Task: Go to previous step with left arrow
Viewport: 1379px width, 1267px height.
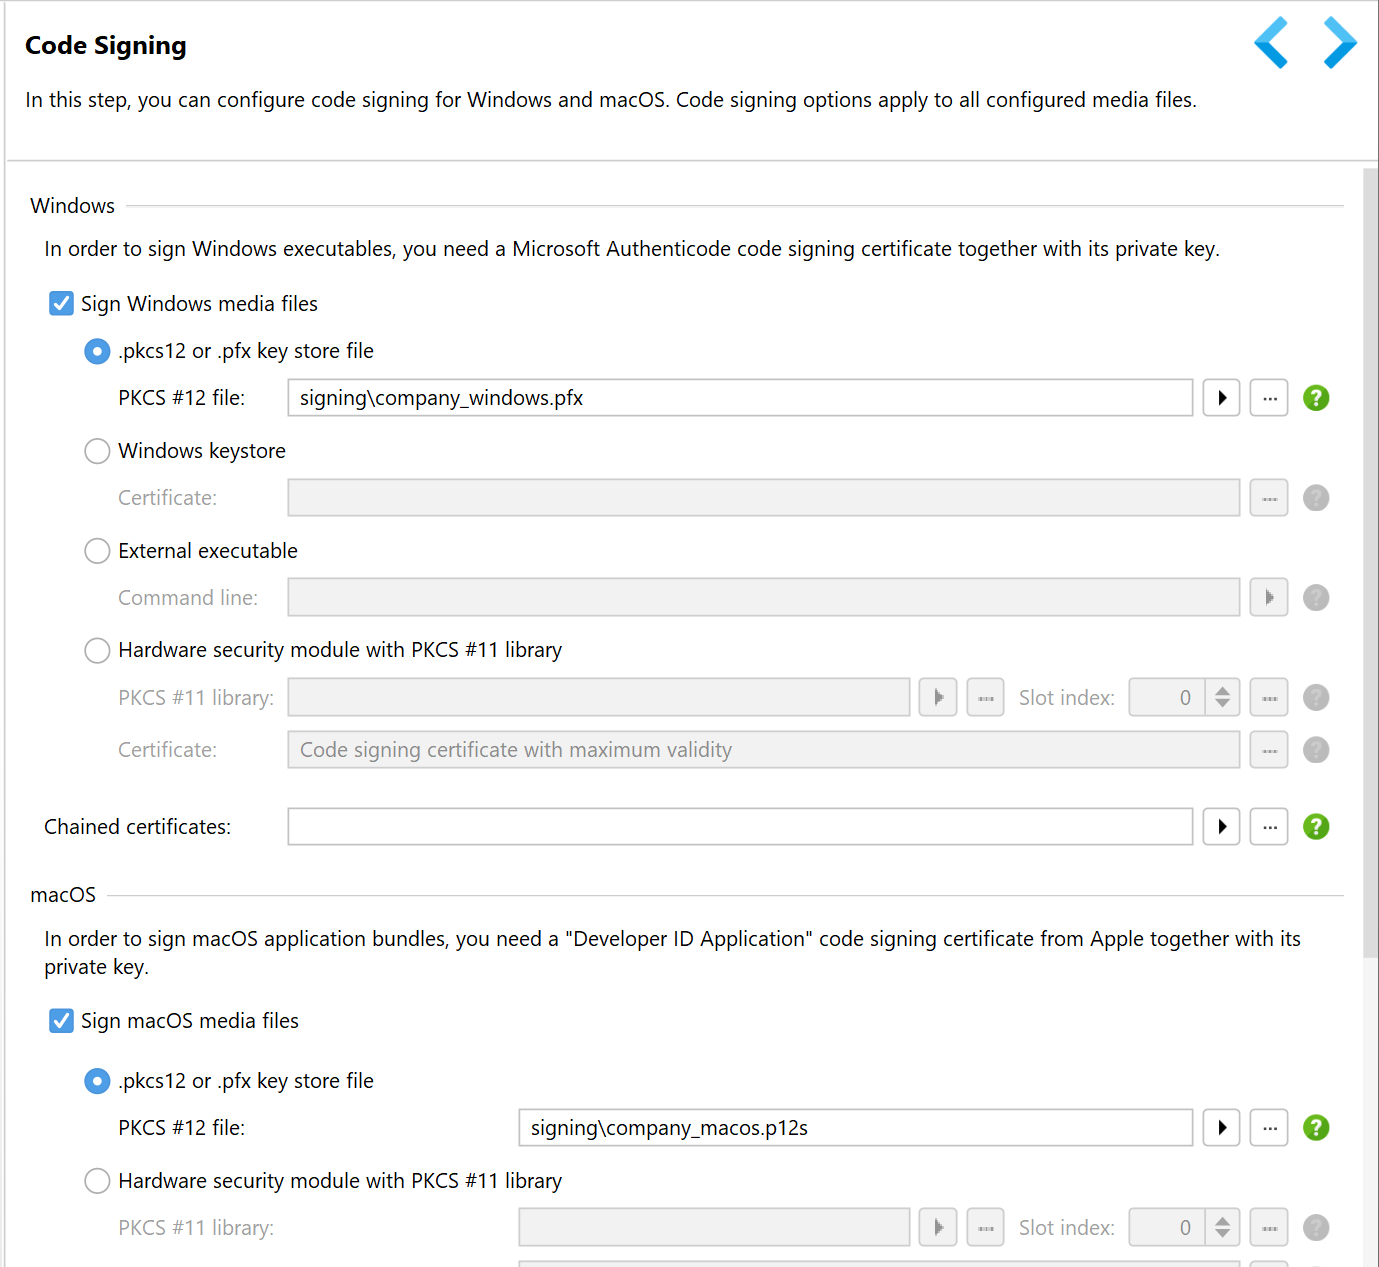Action: (1271, 43)
